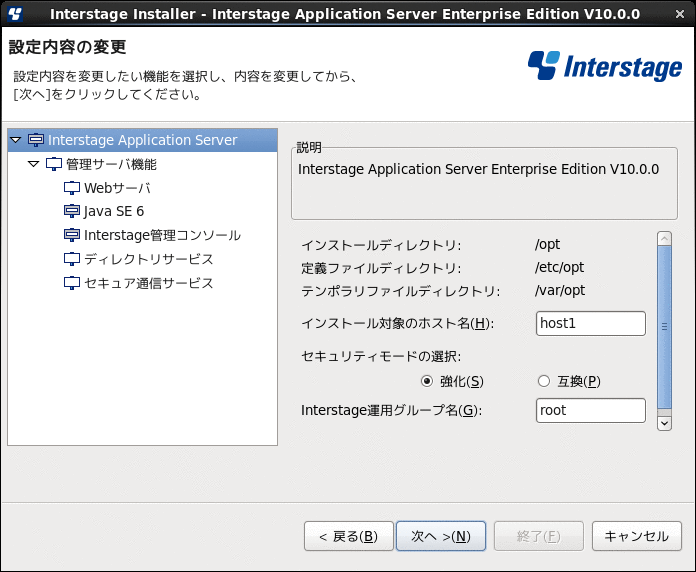Click the 管理サーバ機能 monitor icon
This screenshot has width=696, height=572.
(54, 164)
